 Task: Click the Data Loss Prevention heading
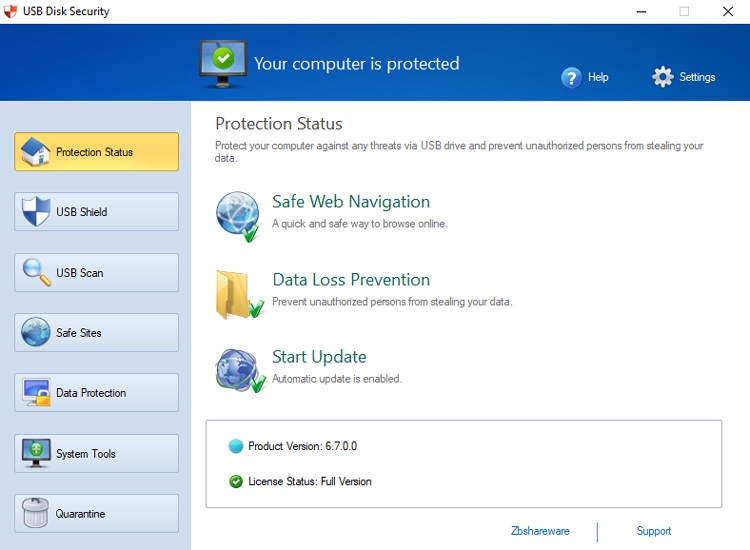(x=351, y=280)
